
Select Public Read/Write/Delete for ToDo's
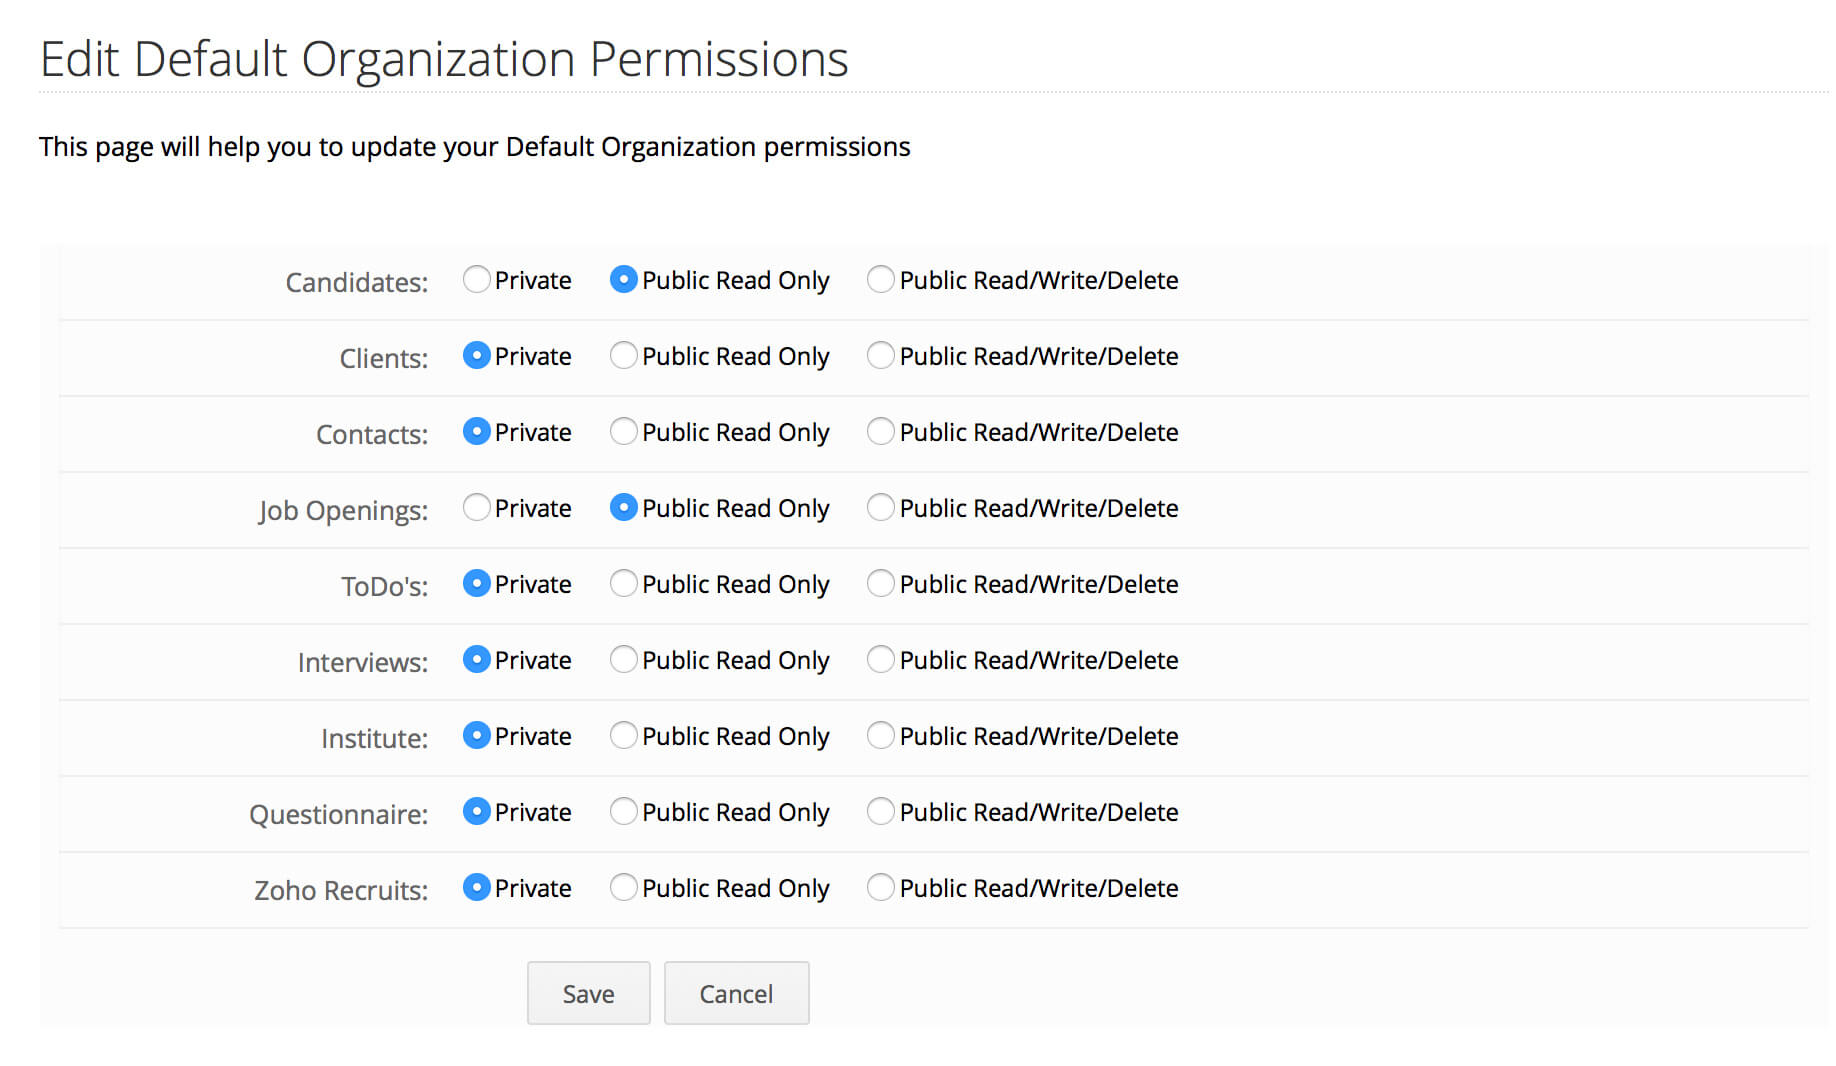point(880,584)
